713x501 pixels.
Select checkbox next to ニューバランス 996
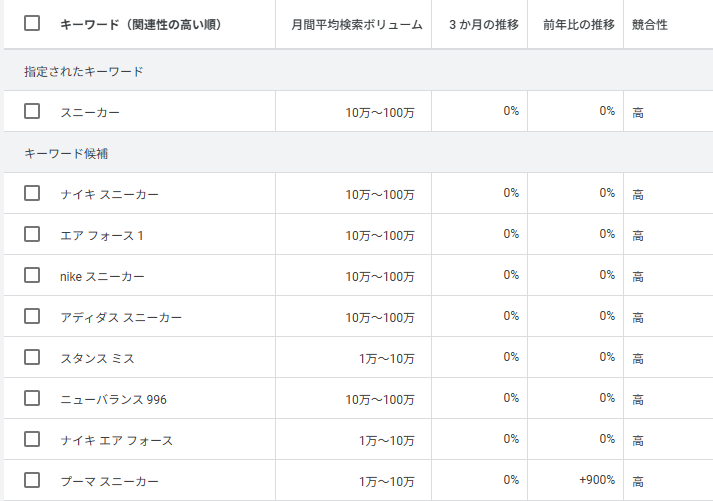tap(32, 398)
